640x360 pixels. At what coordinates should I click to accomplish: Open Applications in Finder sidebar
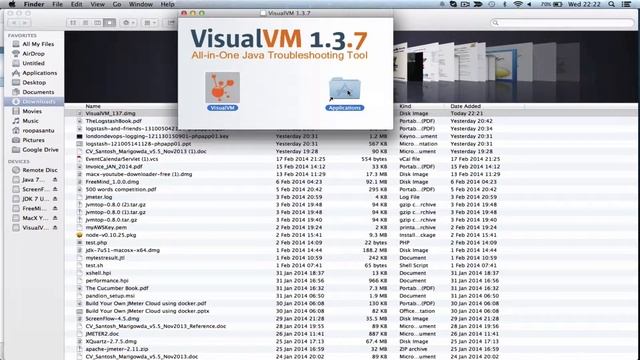(33, 73)
